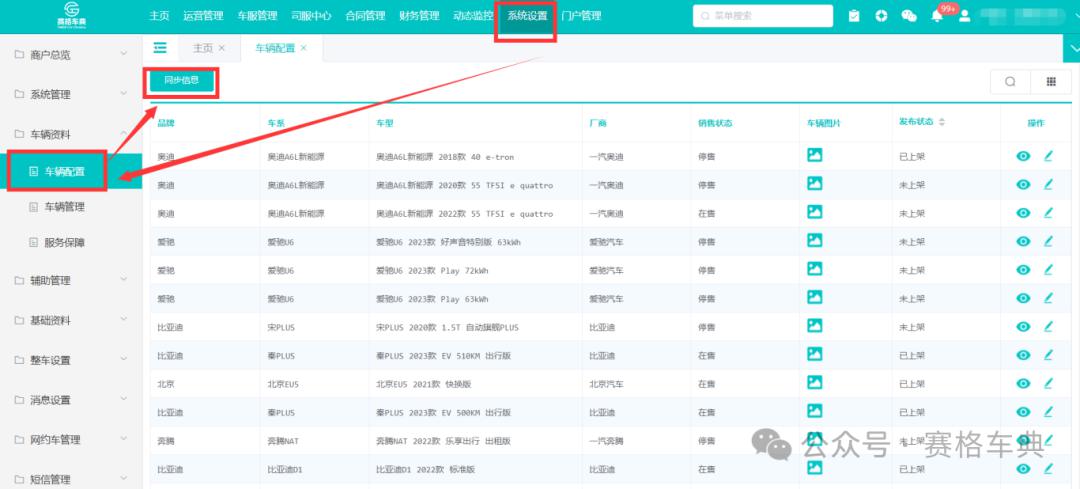View details of 2022款 55 TFSI e quattro

point(1023,214)
